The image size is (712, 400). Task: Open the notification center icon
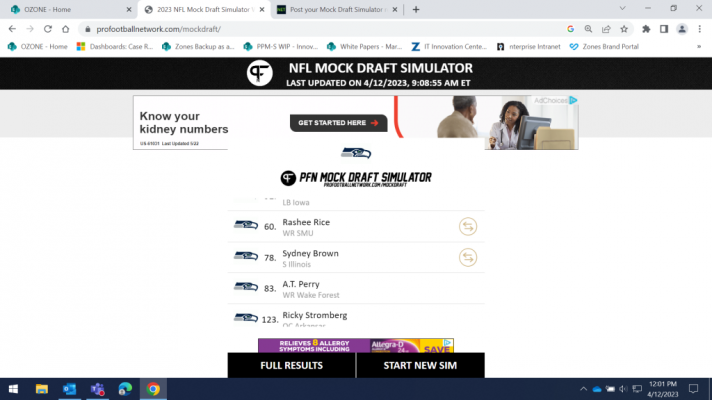click(693, 389)
